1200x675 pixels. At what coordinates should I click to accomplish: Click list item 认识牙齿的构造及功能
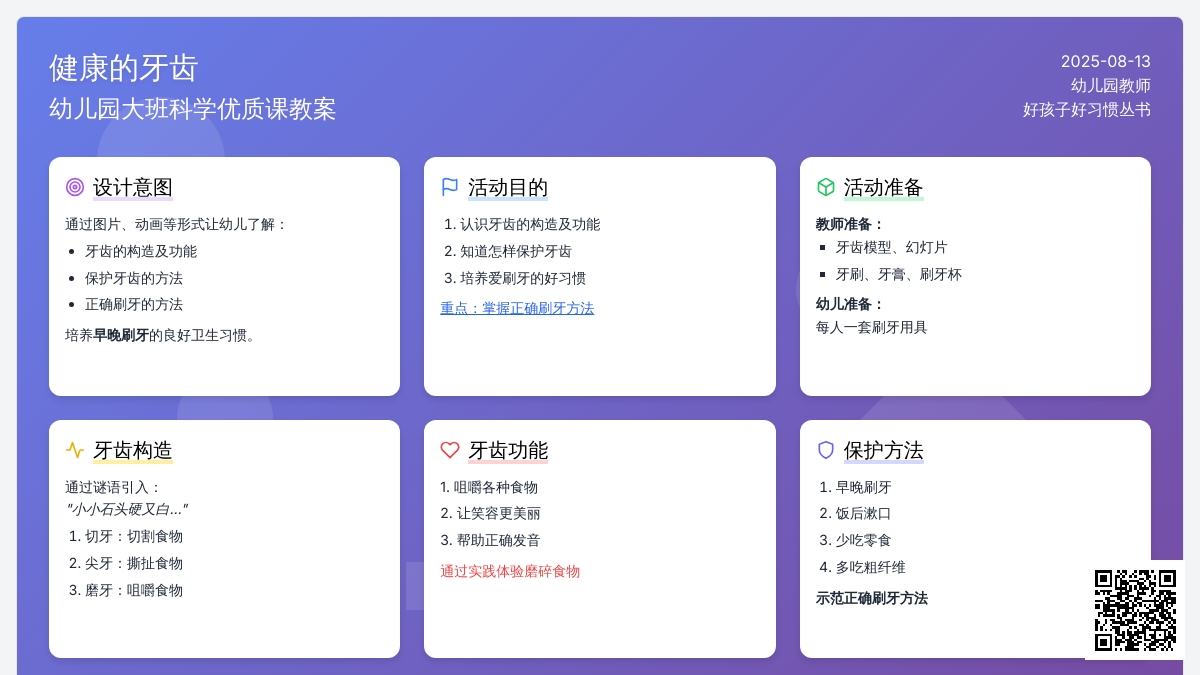tap(530, 224)
